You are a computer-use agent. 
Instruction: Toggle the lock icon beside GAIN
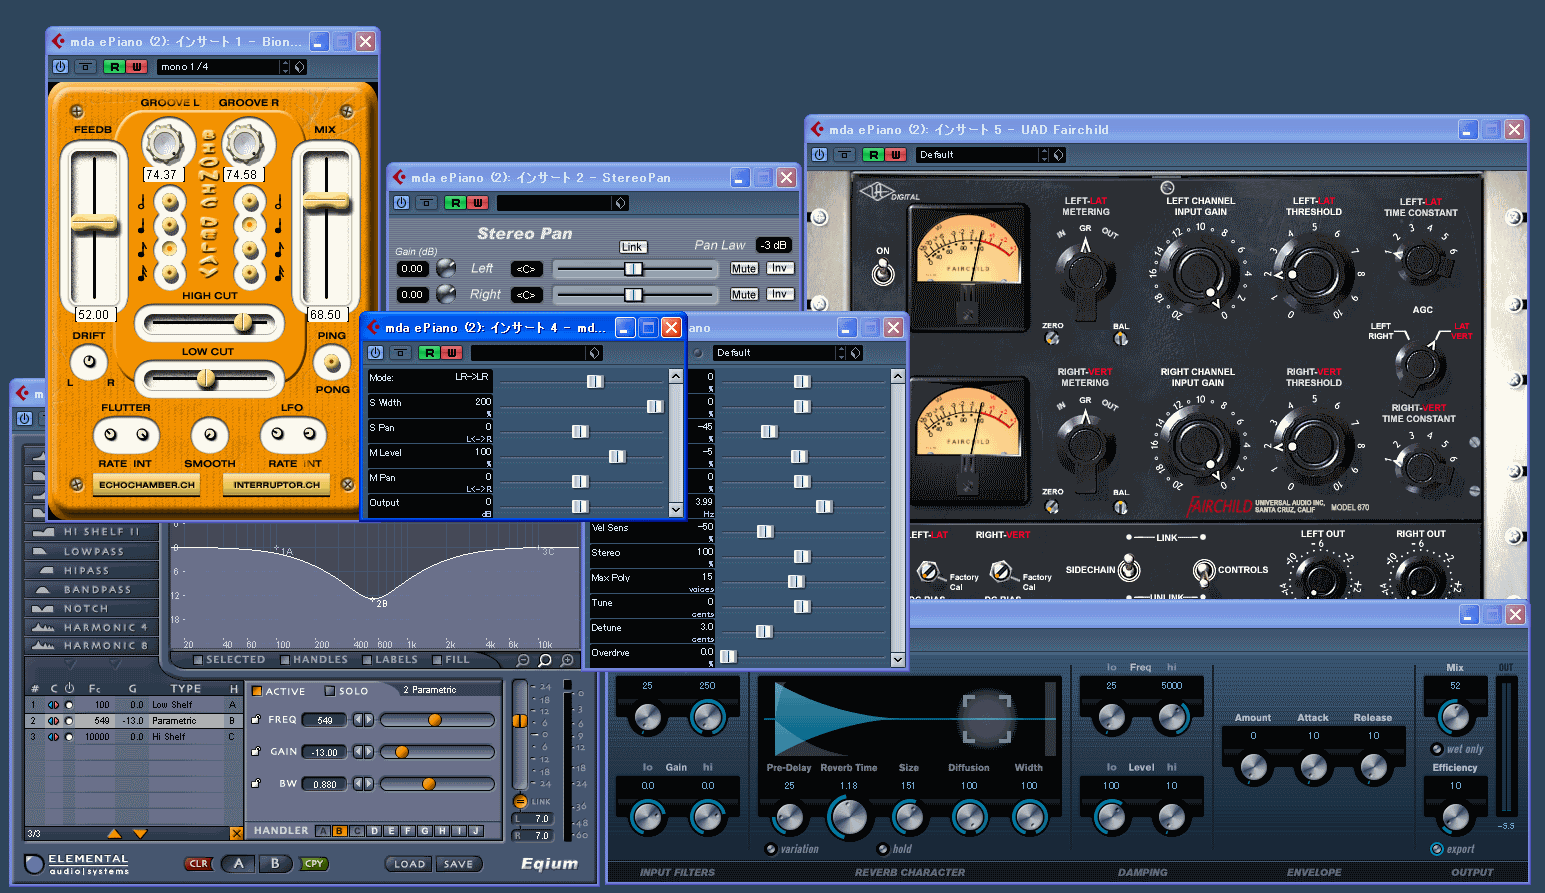256,751
